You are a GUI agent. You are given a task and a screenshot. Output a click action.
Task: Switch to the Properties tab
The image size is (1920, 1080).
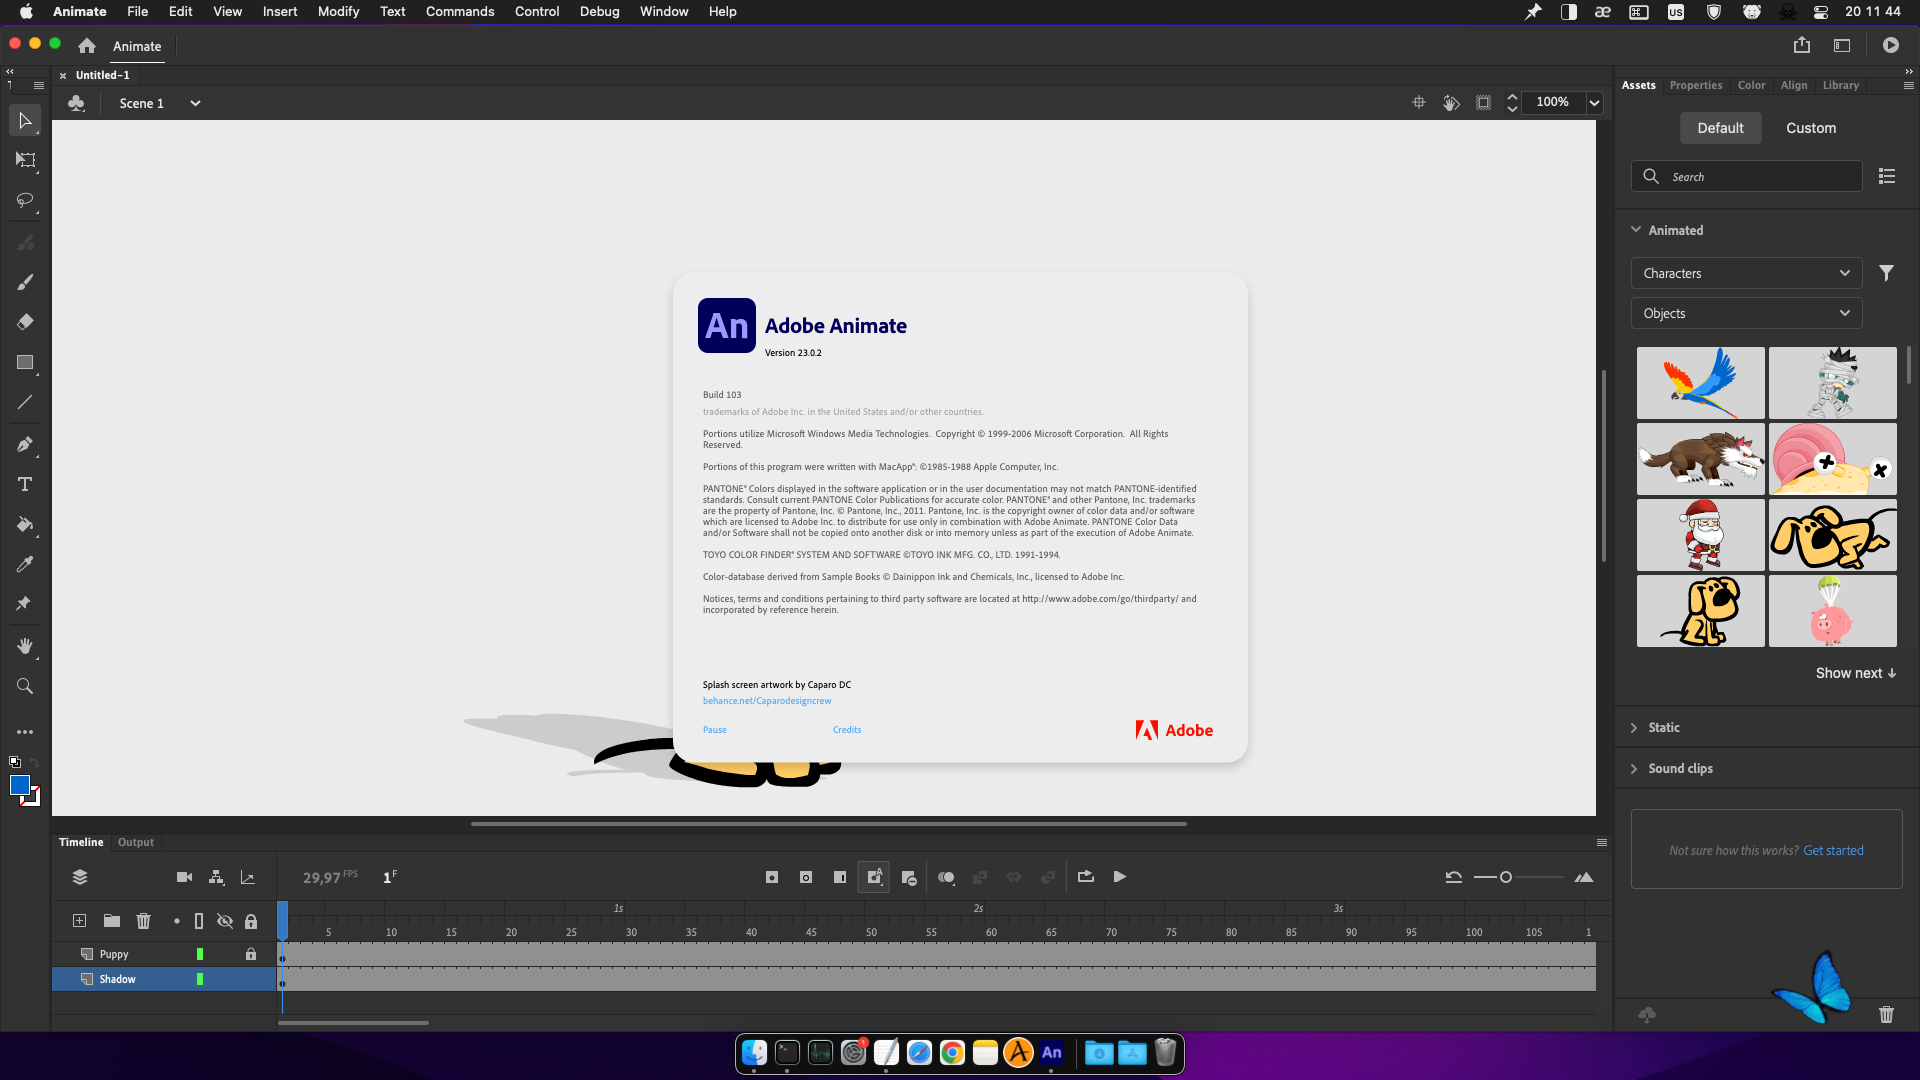[x=1695, y=85]
